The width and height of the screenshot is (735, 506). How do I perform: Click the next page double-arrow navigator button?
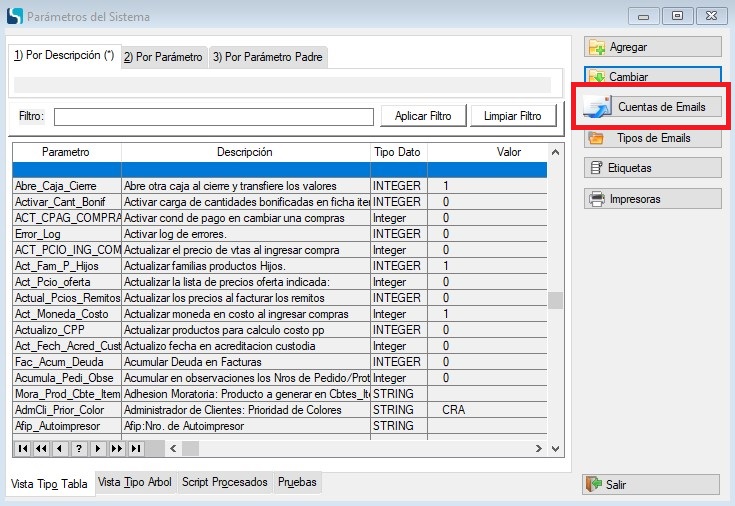pyautogui.click(x=117, y=448)
